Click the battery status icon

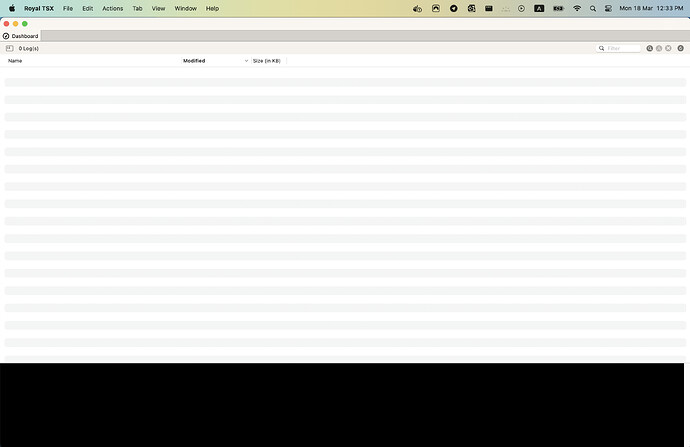pos(558,8)
